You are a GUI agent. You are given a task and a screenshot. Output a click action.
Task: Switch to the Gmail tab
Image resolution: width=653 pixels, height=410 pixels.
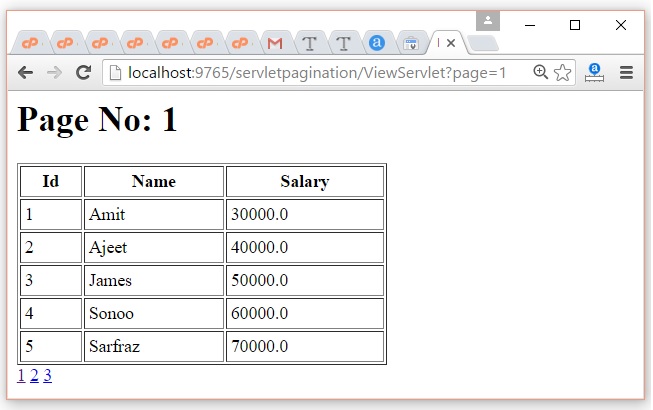274,43
